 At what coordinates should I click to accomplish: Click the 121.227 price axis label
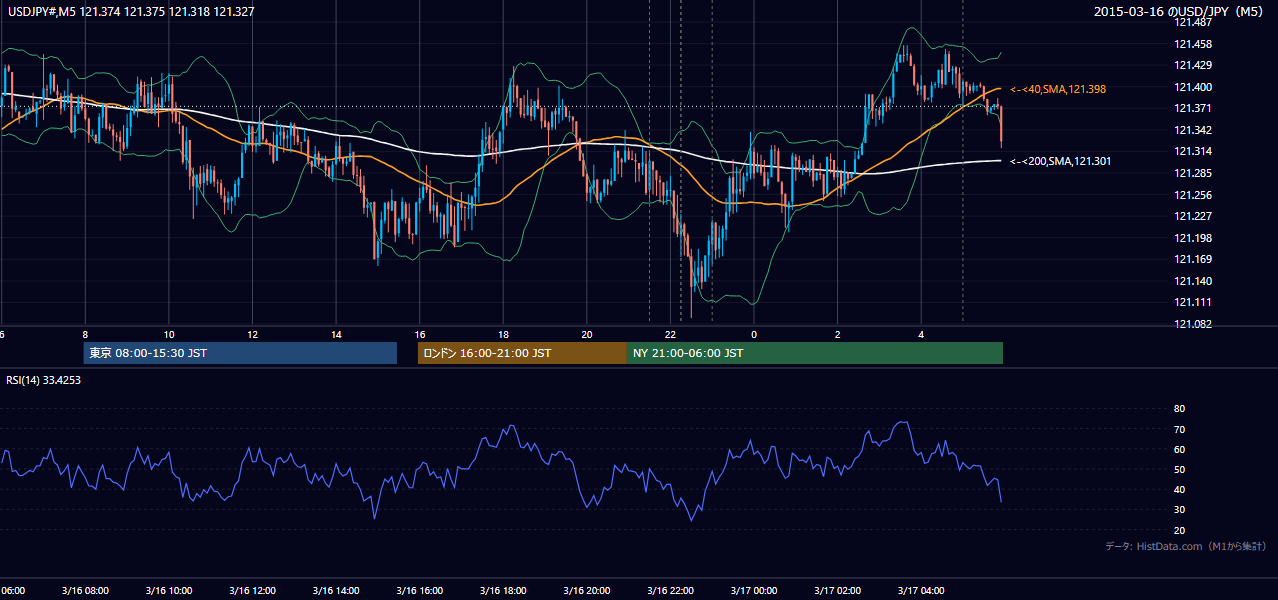coord(1191,216)
